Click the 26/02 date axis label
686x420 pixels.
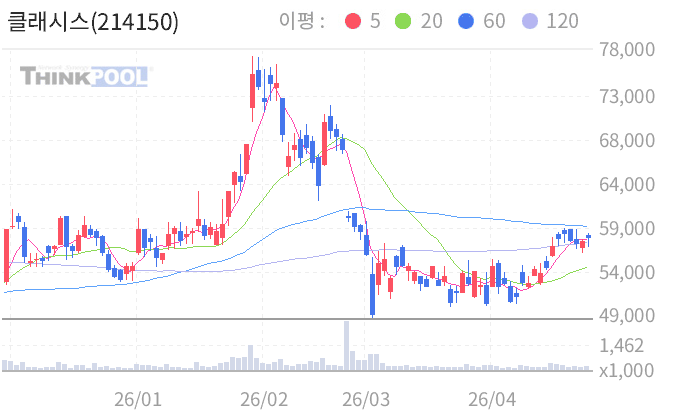264,399
